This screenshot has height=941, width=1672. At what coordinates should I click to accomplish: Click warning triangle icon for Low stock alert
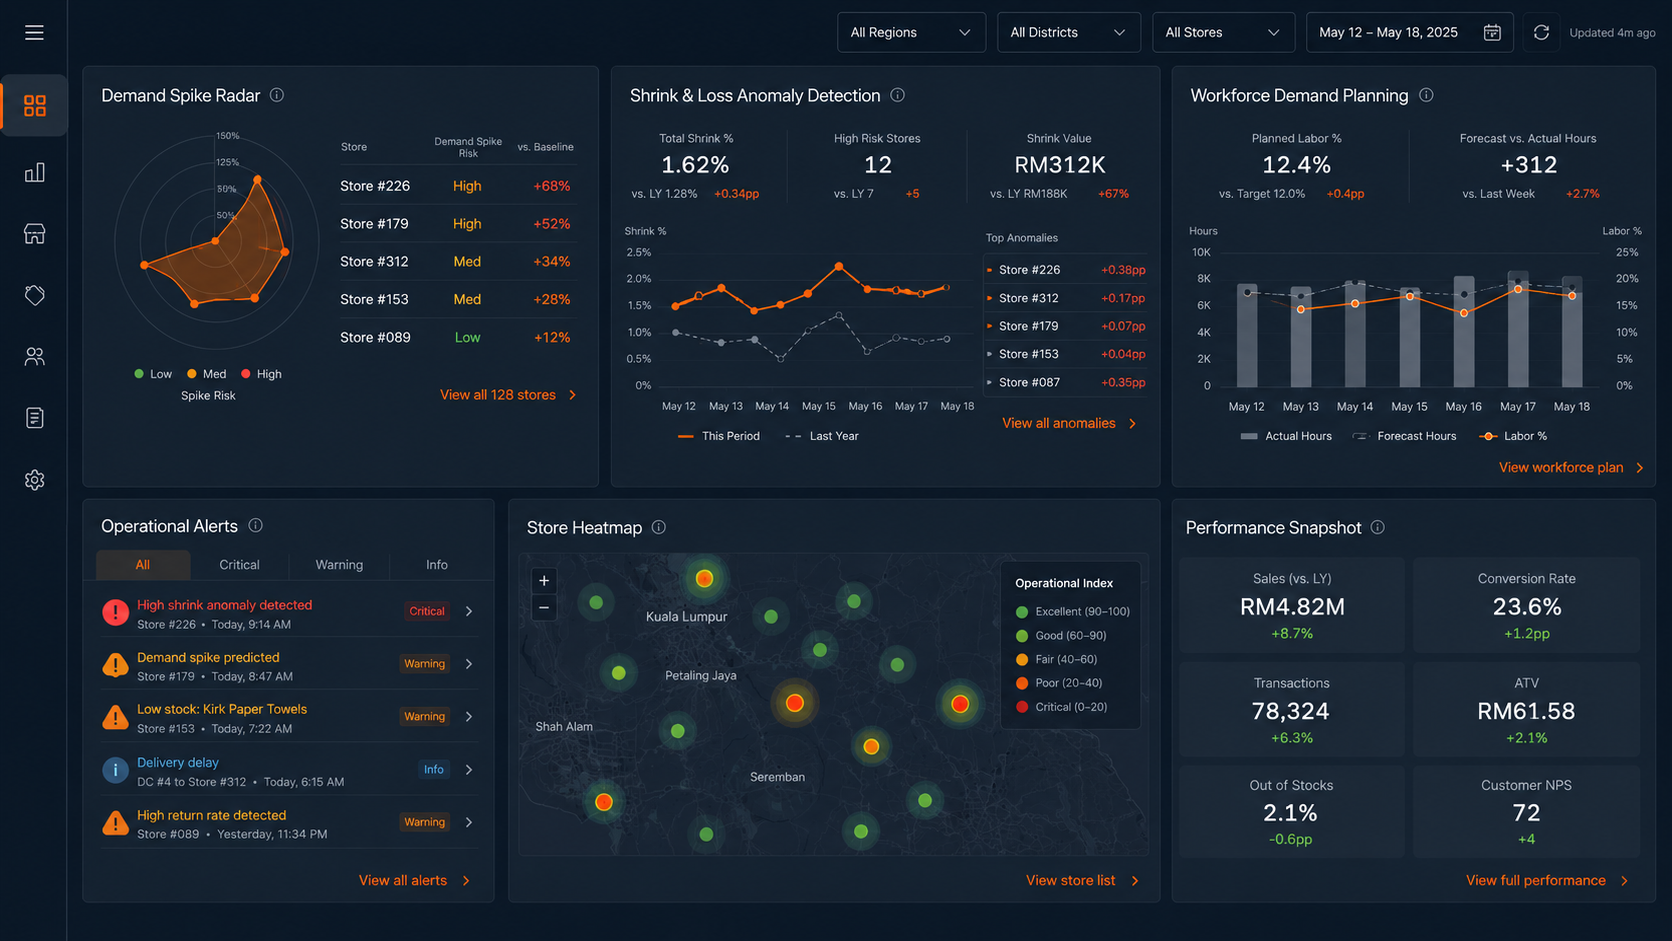click(x=115, y=717)
